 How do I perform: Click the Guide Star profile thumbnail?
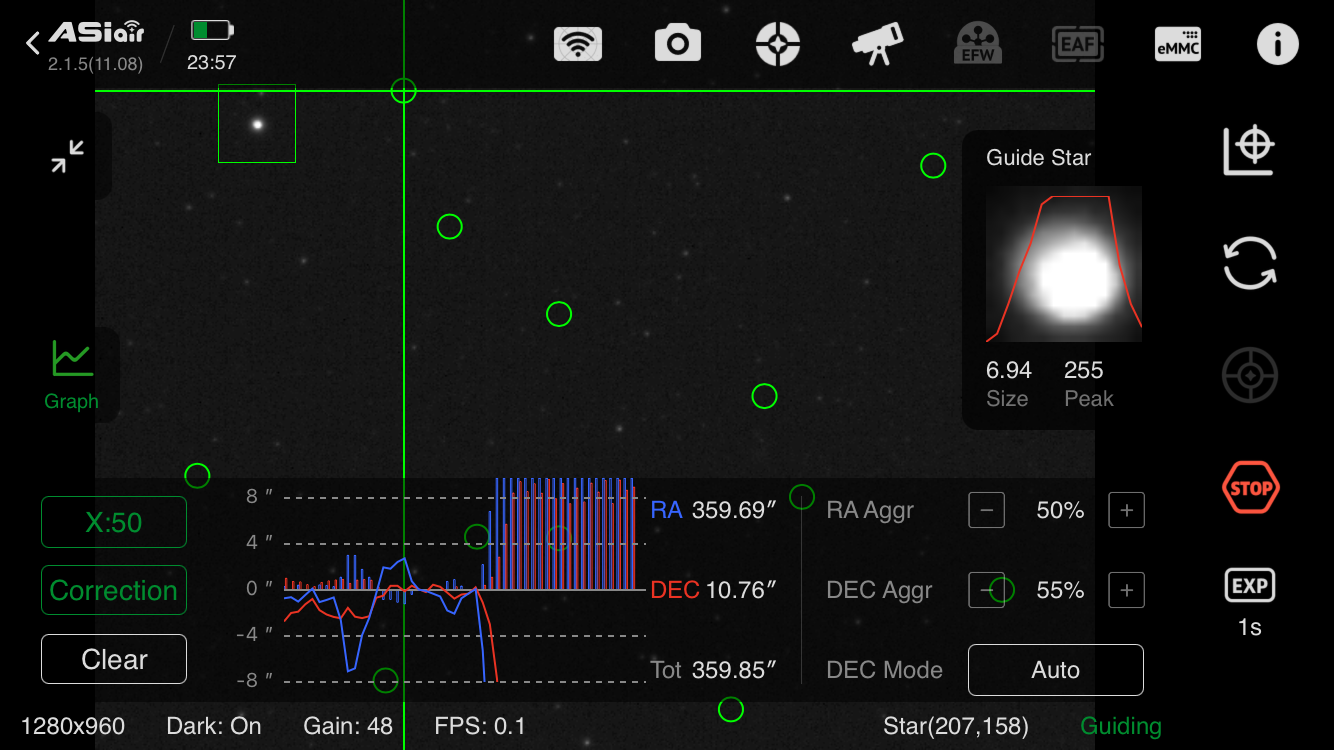[1064, 264]
